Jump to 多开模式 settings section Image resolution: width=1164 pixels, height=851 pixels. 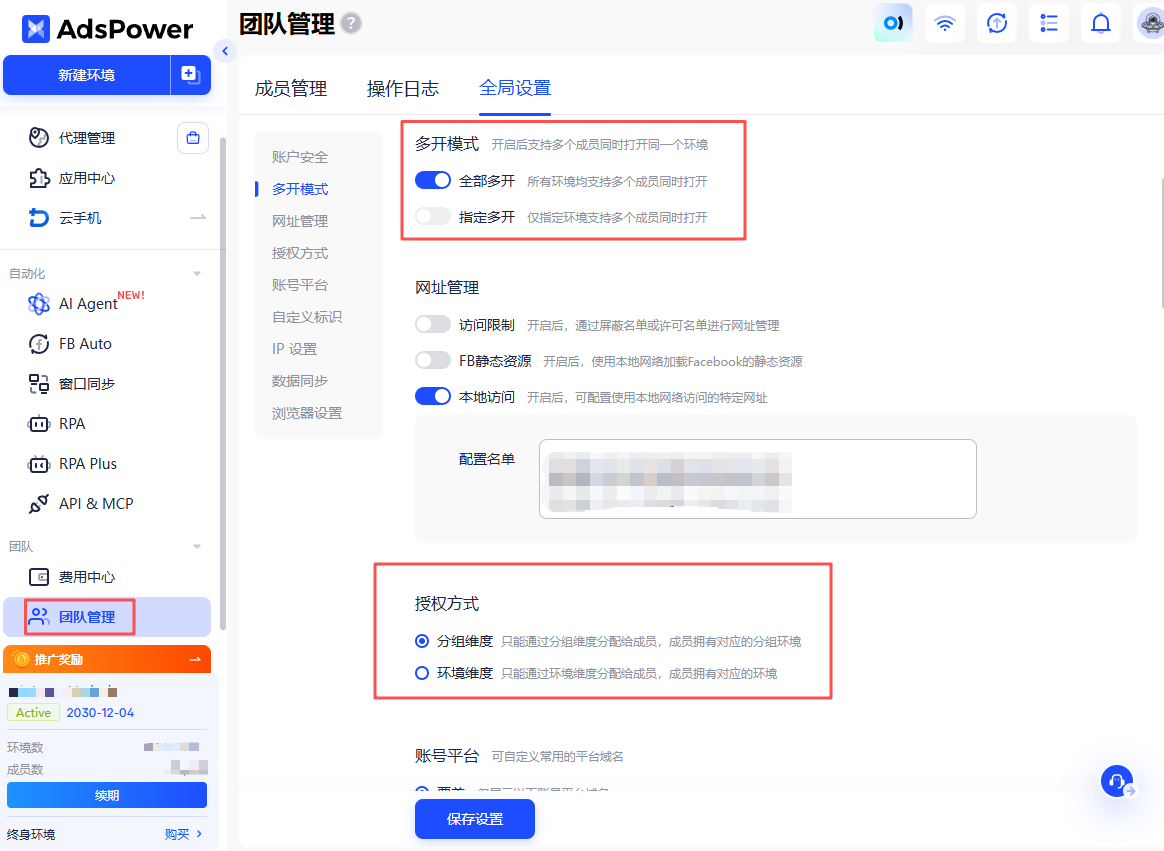pos(300,189)
